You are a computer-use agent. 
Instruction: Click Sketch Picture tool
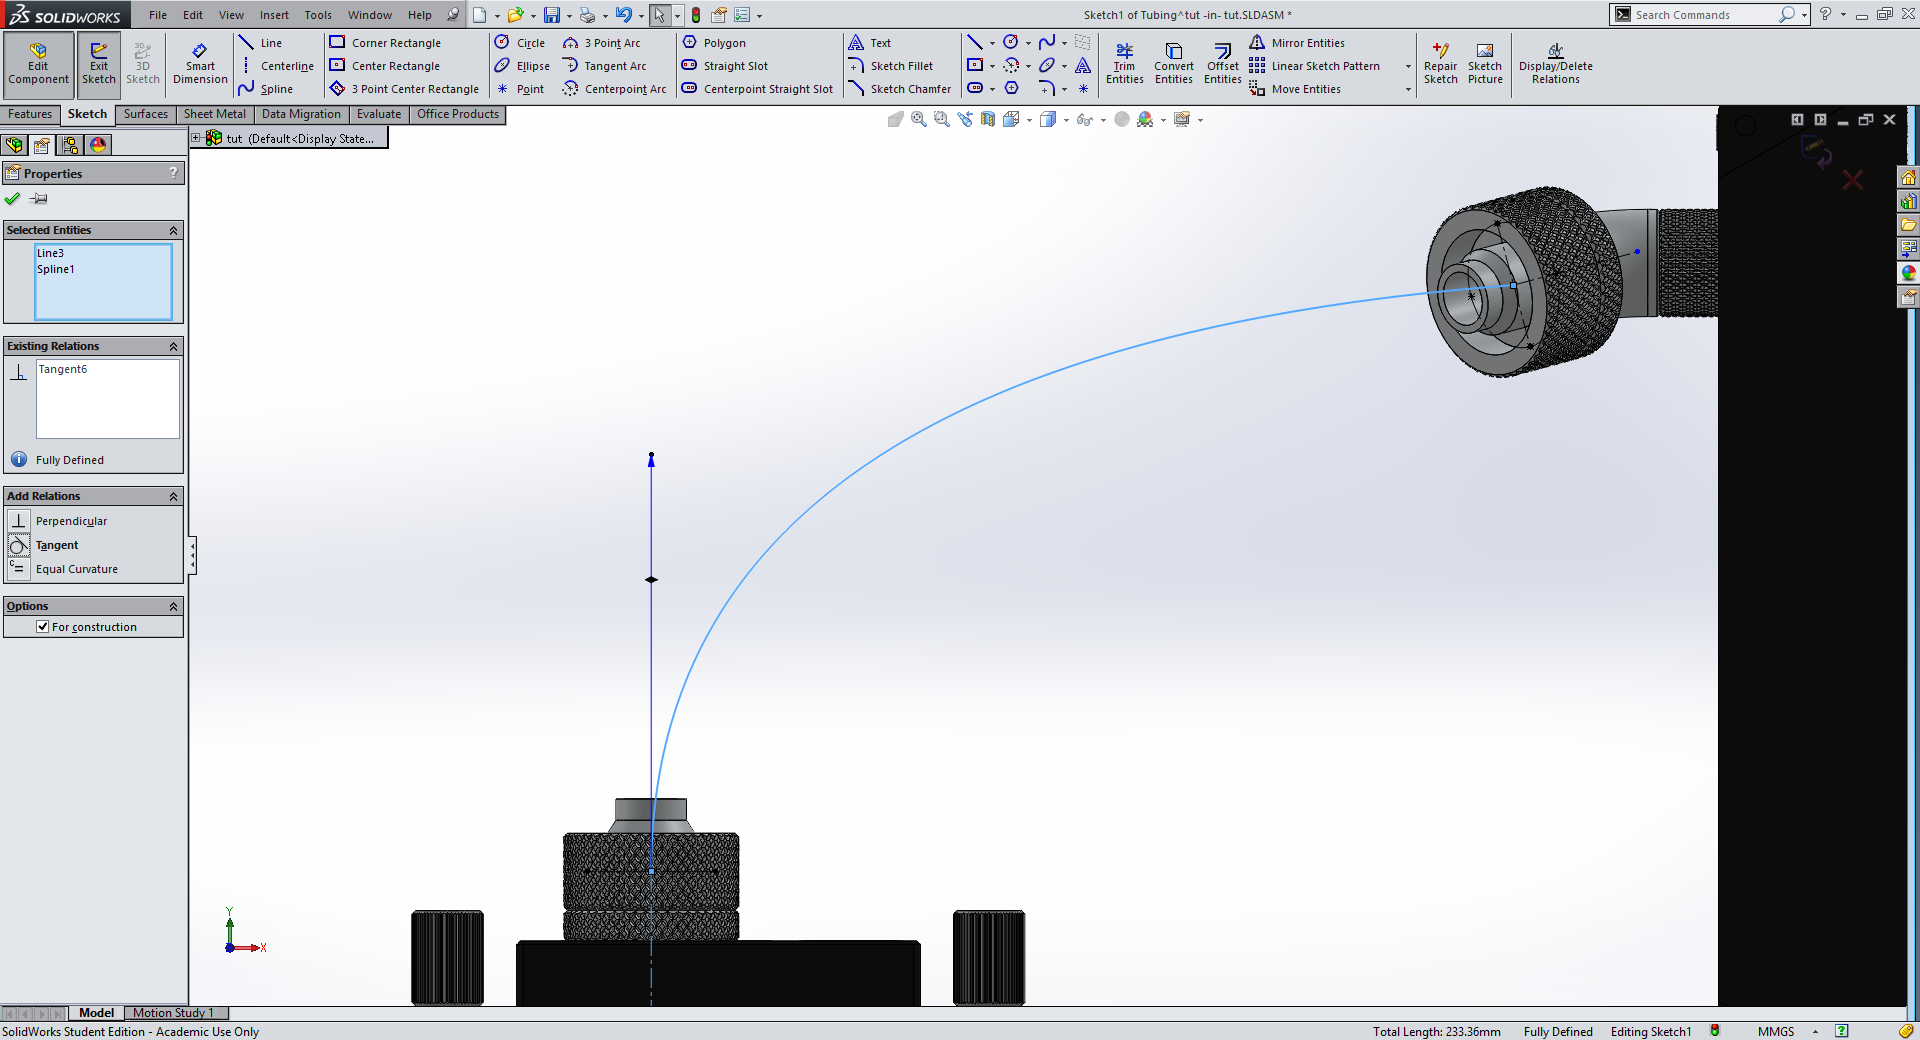click(1485, 64)
